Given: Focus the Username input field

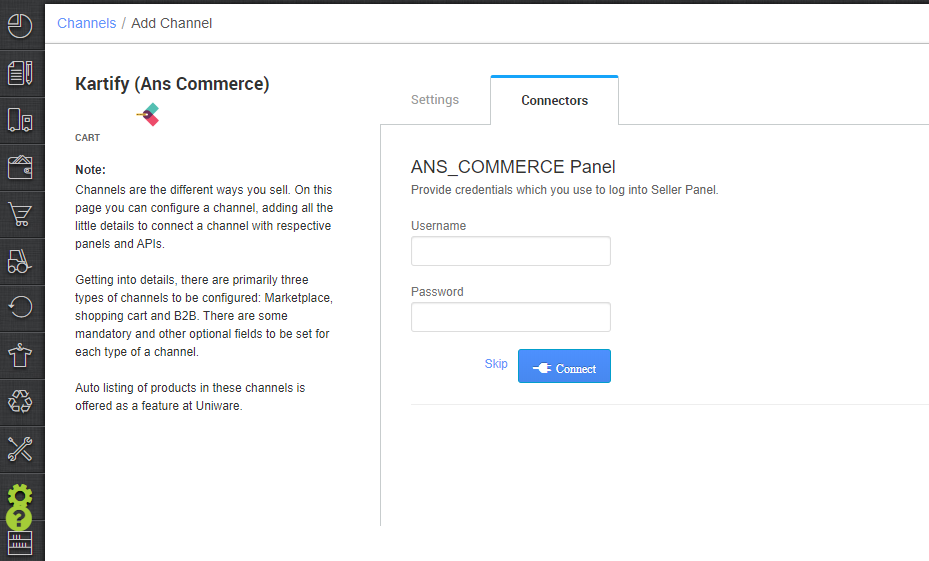Looking at the screenshot, I should pos(511,251).
